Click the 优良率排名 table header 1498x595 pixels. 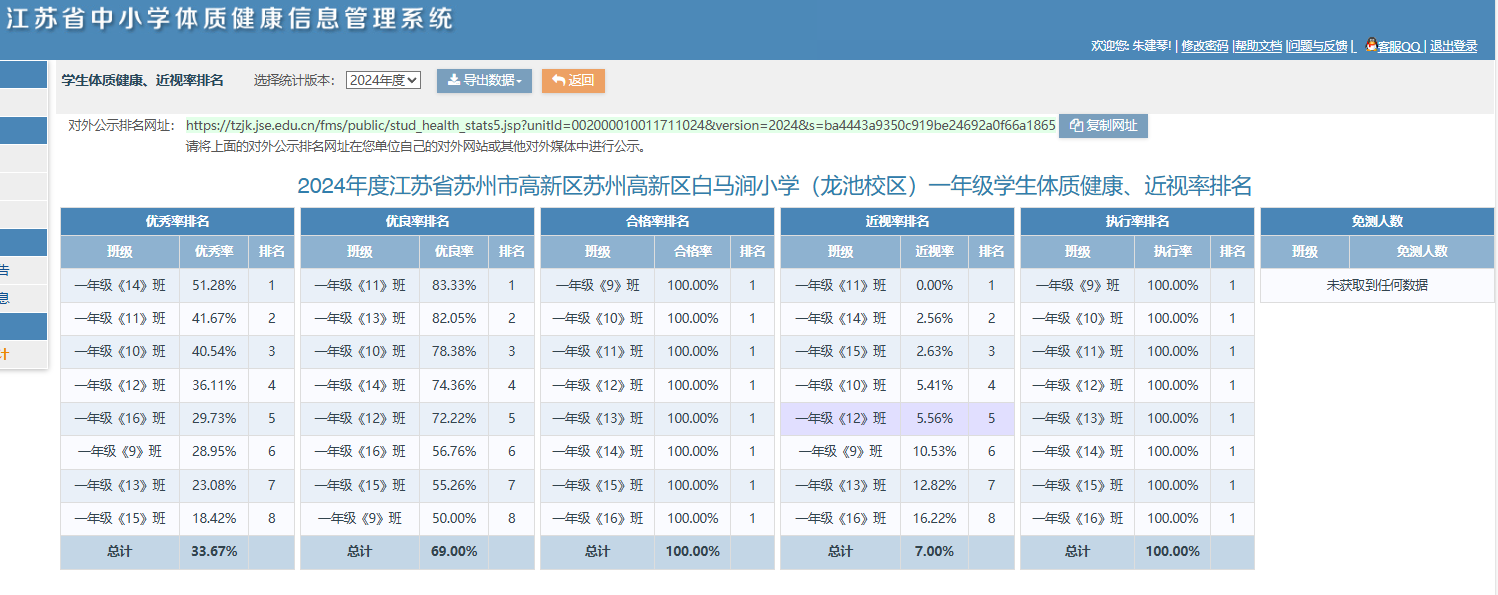pyautogui.click(x=417, y=221)
